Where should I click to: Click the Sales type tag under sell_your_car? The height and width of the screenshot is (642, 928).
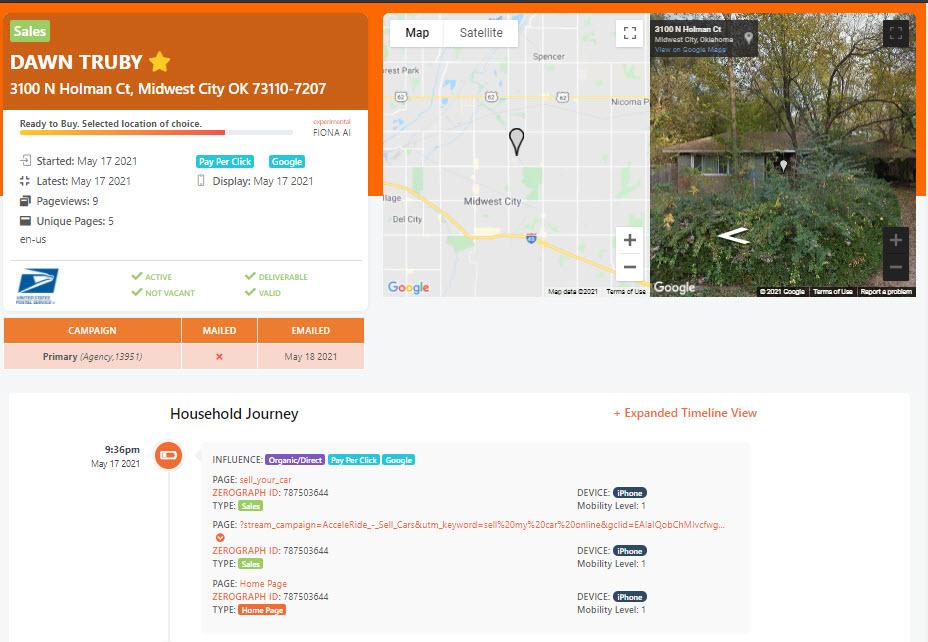click(250, 506)
